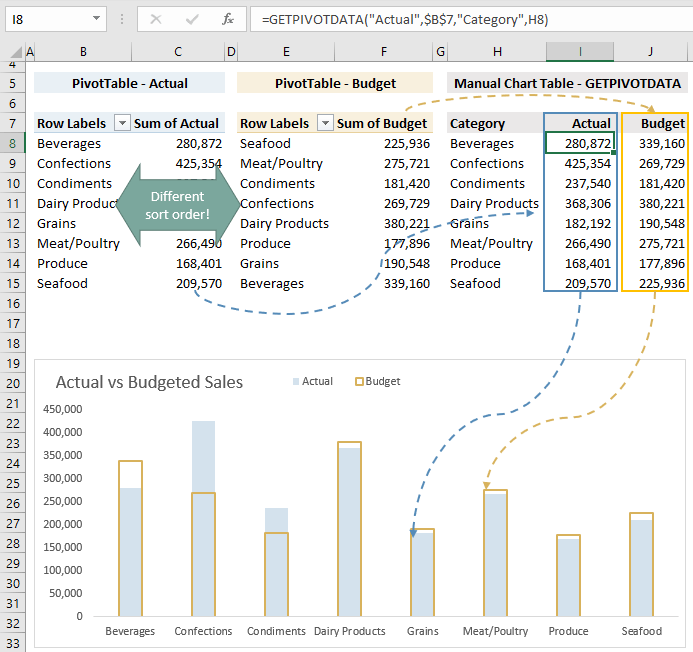Click the Actual legend marker in chart
693x652 pixels.
pos(296,381)
